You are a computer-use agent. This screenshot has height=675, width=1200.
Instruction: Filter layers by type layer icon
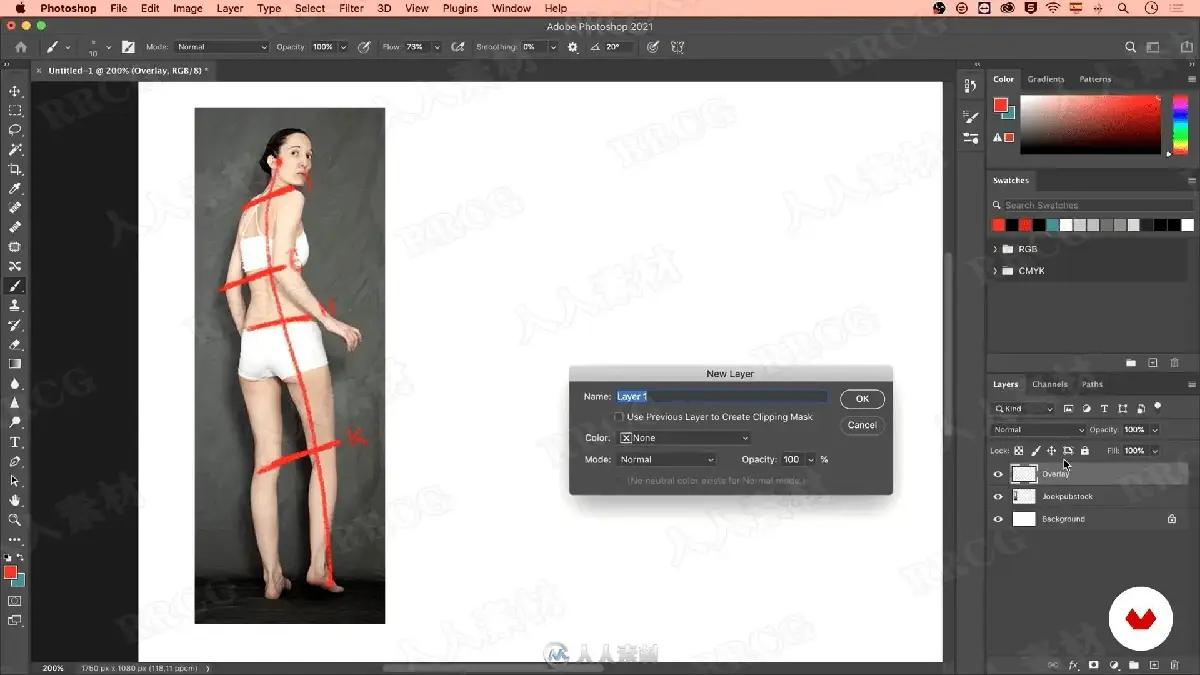(1104, 408)
